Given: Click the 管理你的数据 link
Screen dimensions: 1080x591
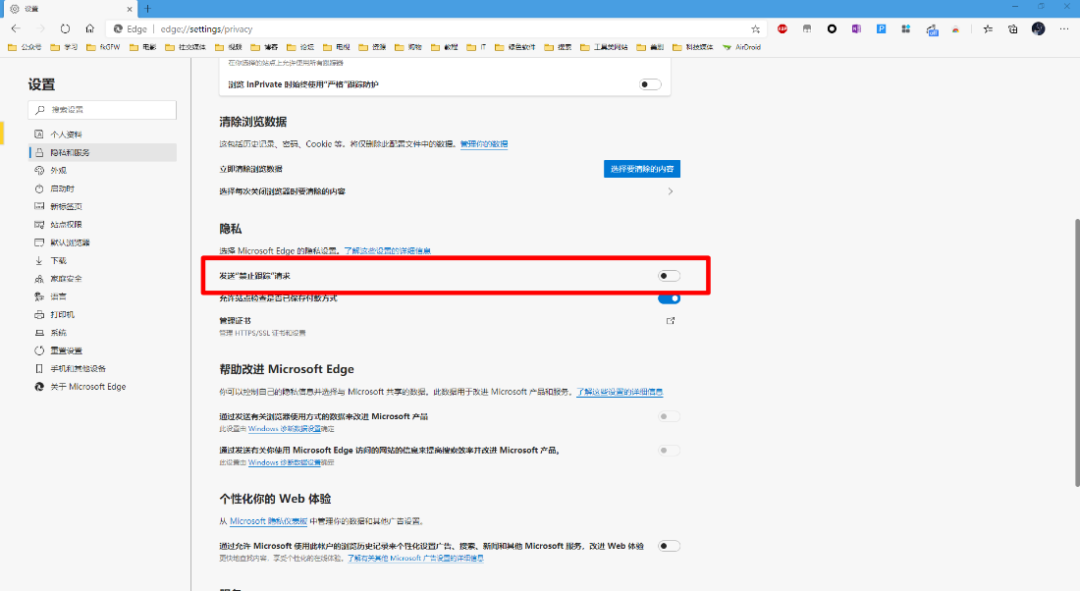Looking at the screenshot, I should click(484, 144).
